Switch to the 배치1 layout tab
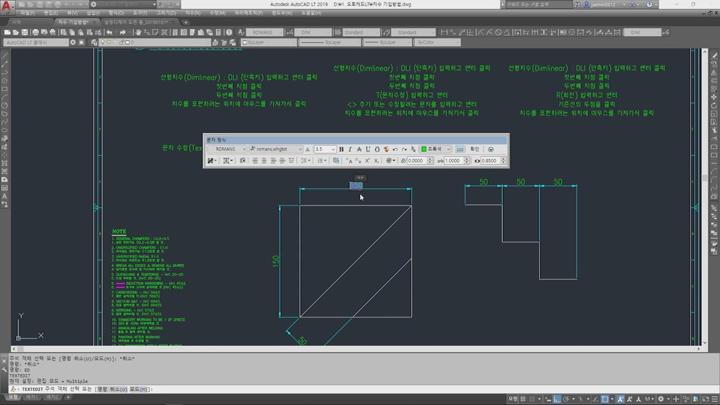This screenshot has width=720, height=405. (x=31, y=397)
